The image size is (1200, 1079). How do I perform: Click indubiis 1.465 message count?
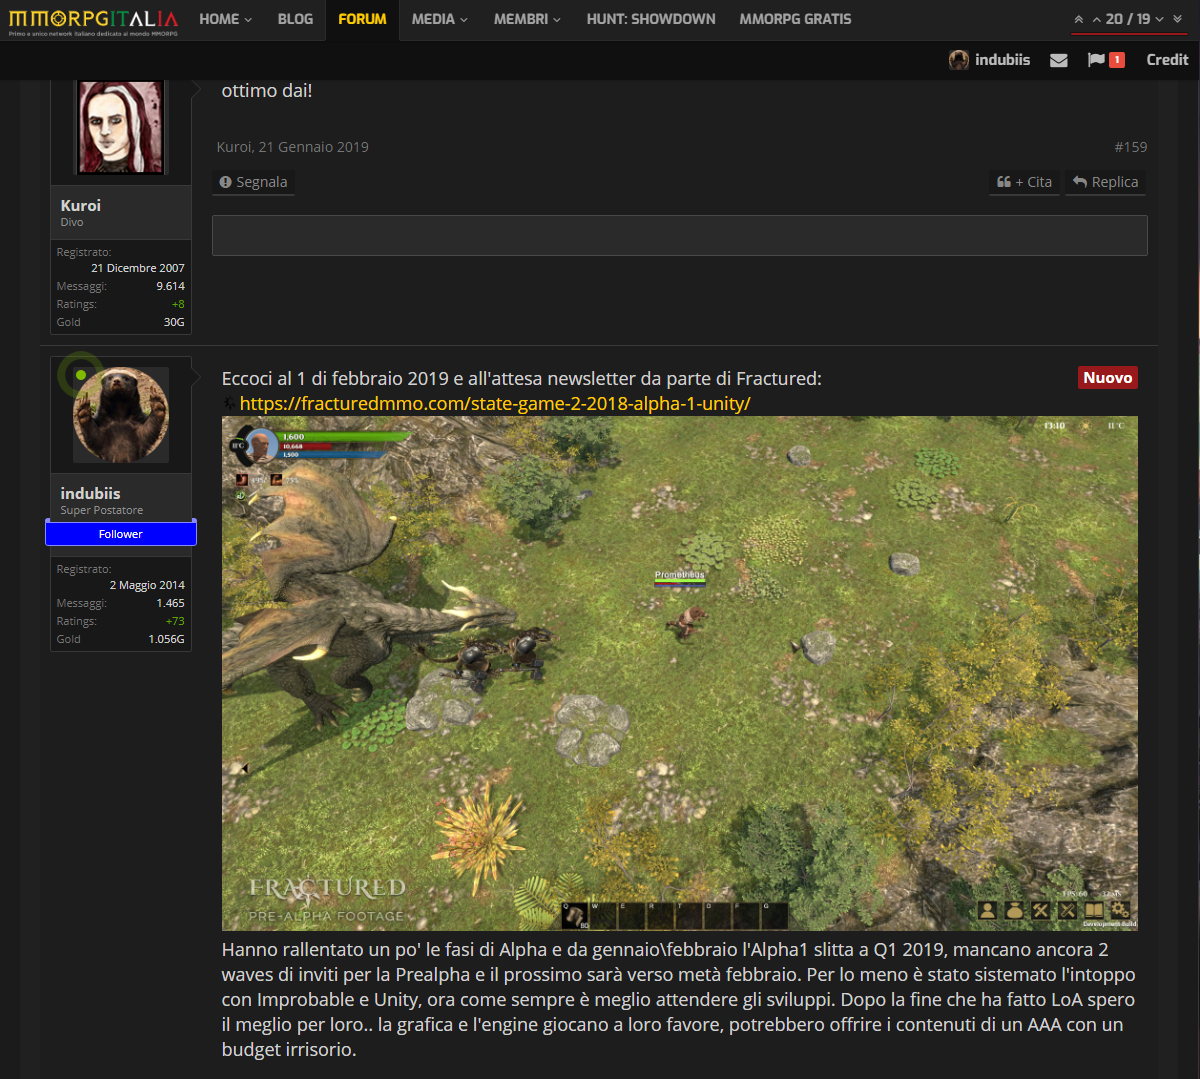pyautogui.click(x=170, y=603)
